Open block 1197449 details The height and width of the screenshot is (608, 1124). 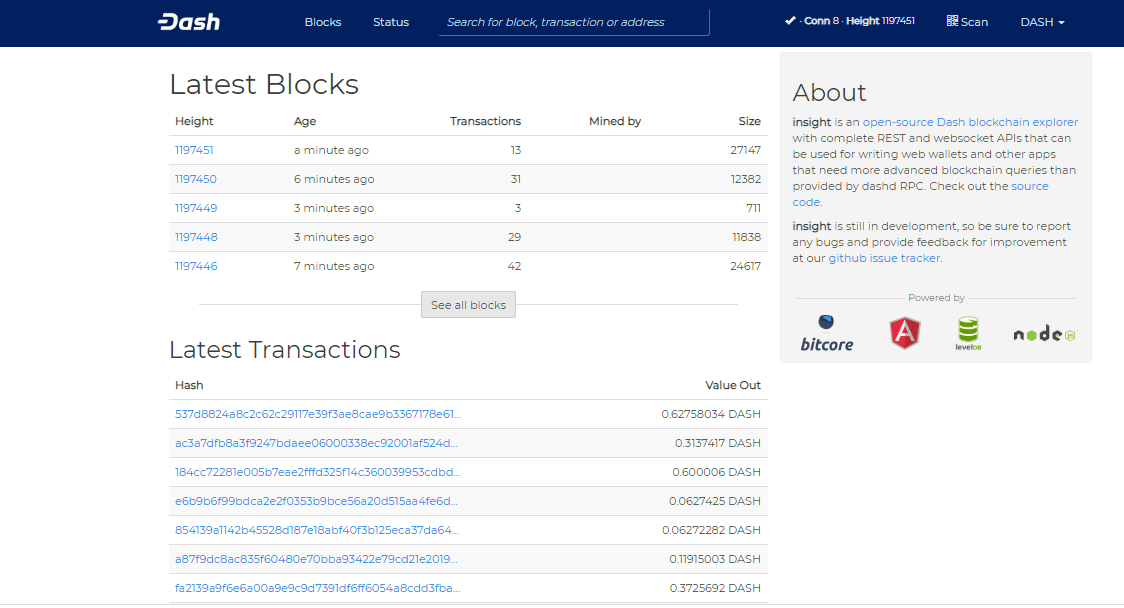[x=196, y=208]
